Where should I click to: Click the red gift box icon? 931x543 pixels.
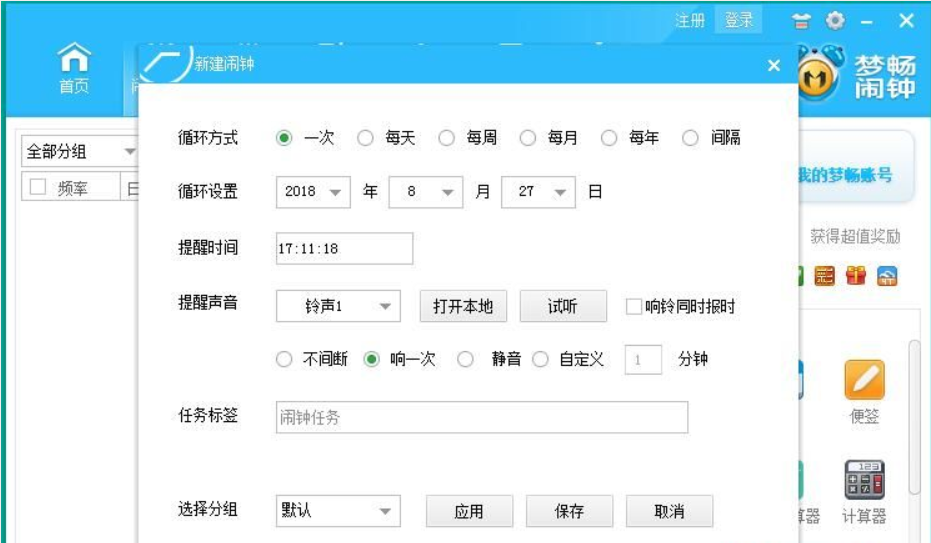pos(856,275)
